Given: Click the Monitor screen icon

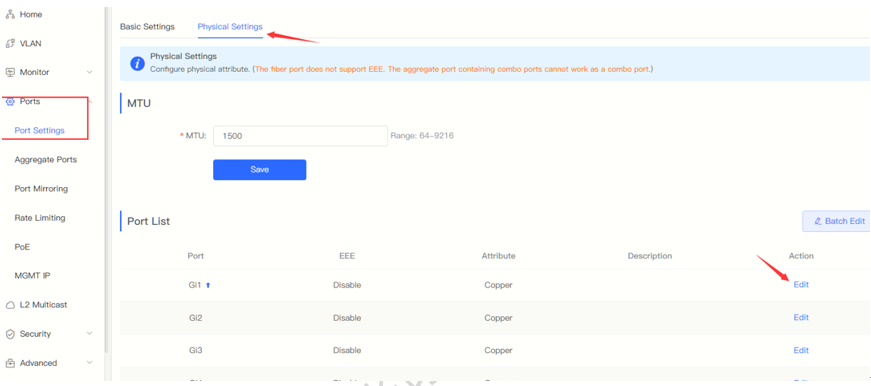Looking at the screenshot, I should [9, 72].
